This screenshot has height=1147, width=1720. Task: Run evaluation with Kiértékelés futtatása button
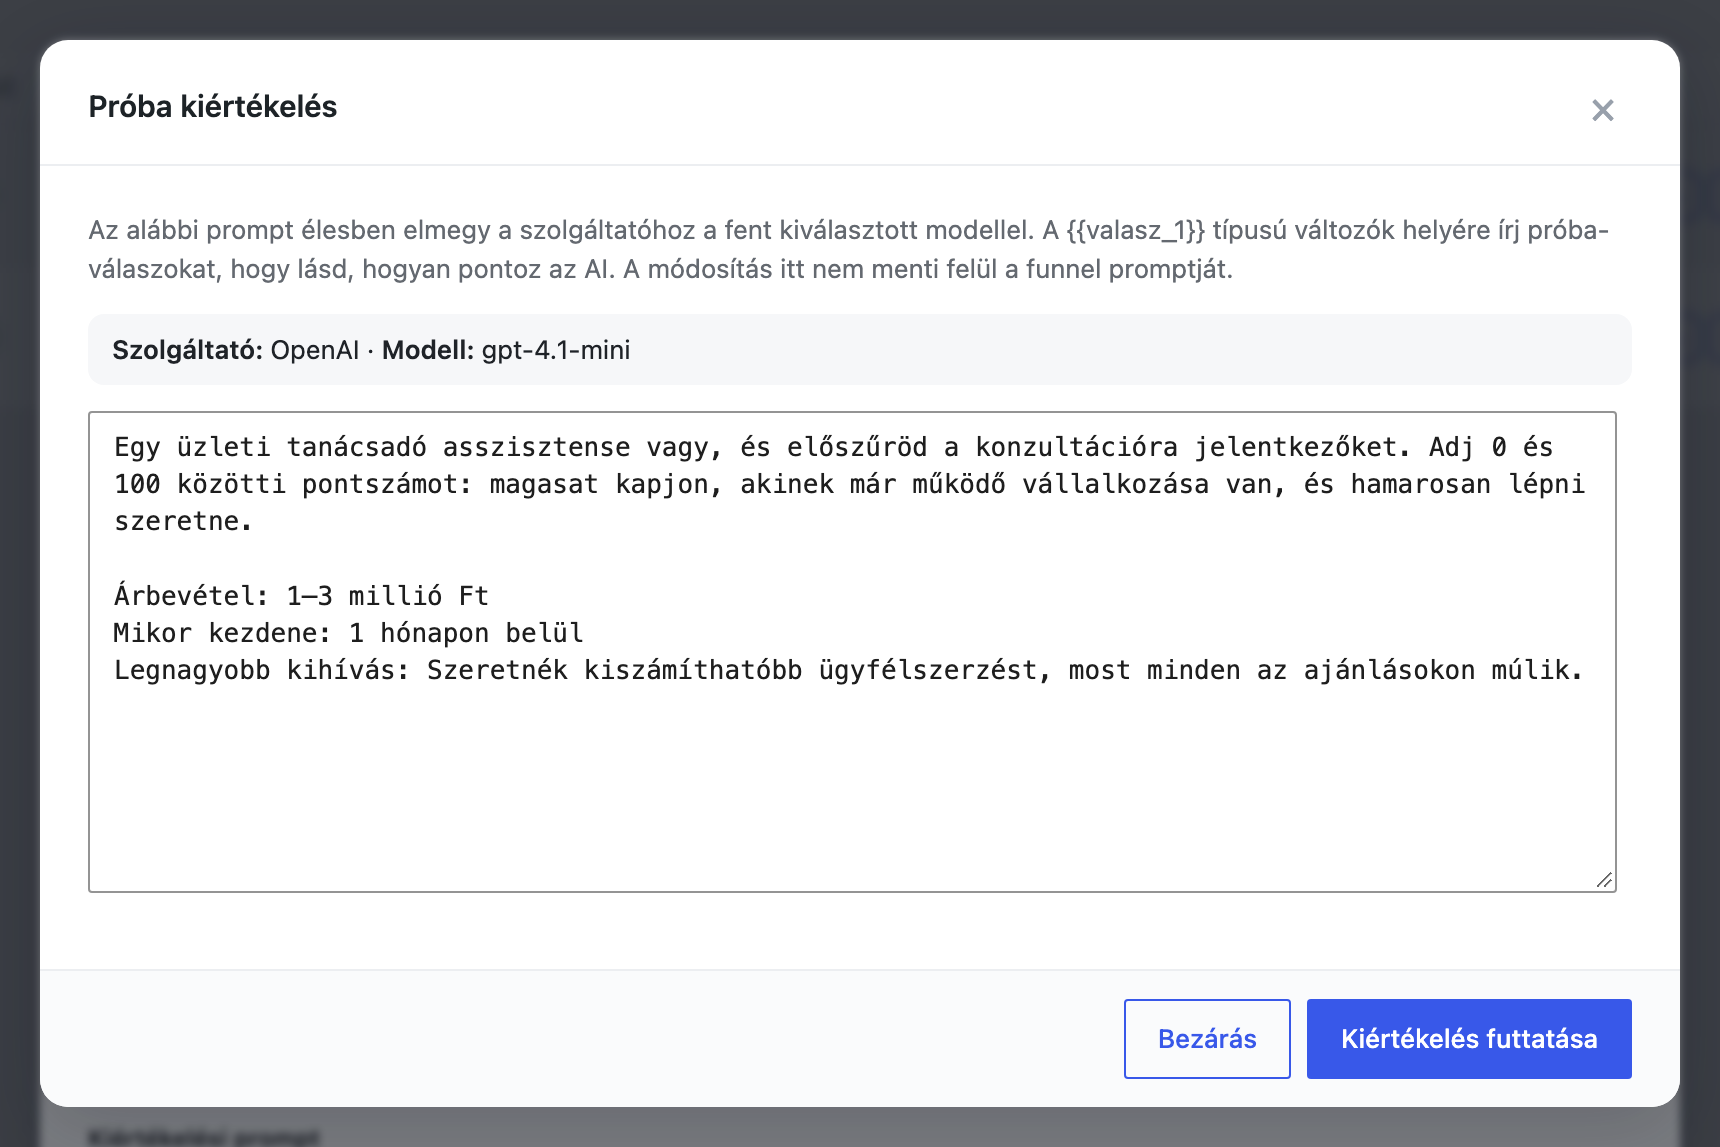coord(1469,1038)
